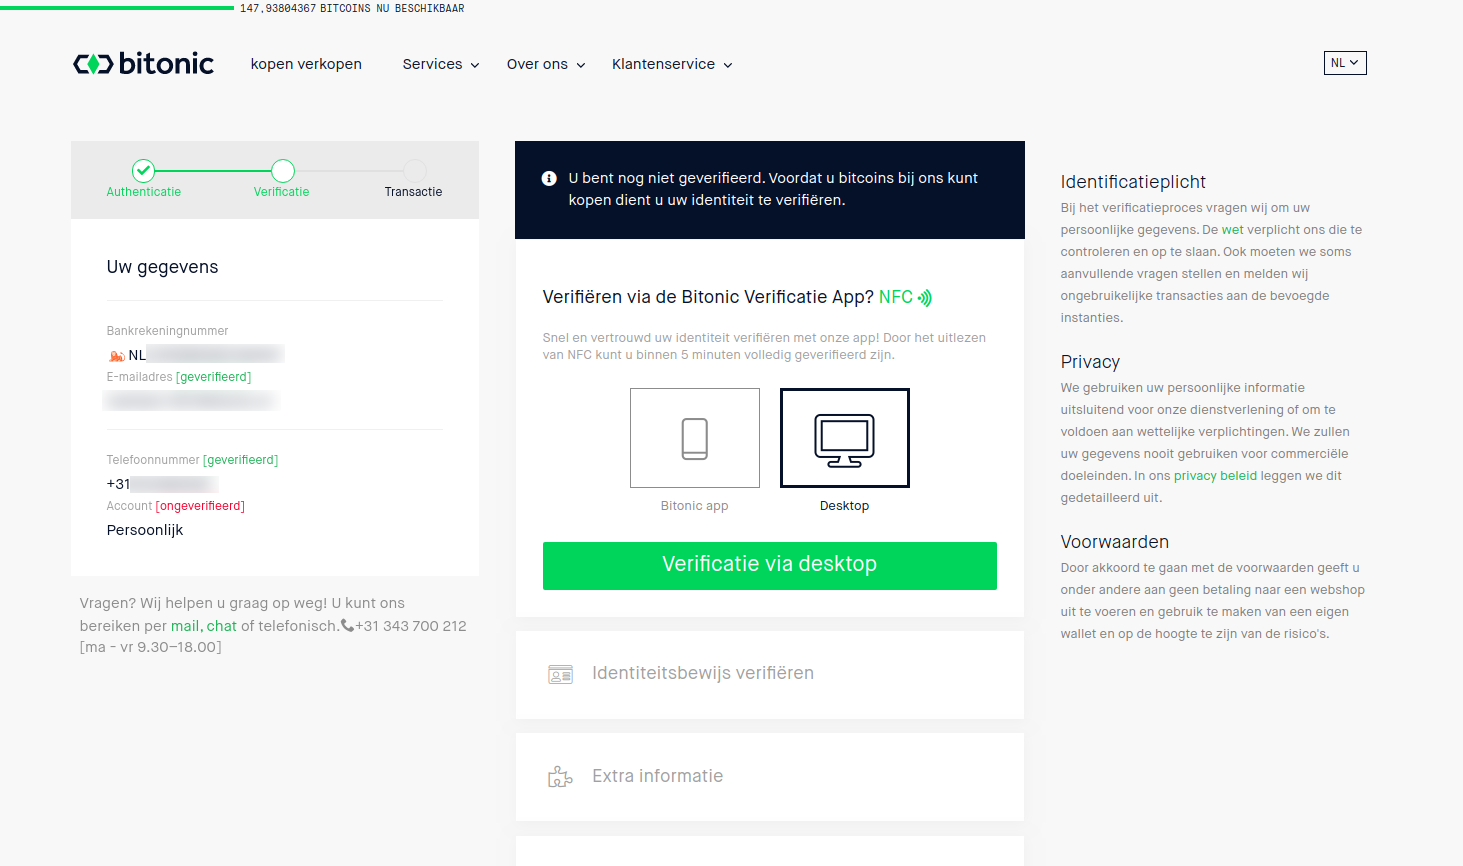Image resolution: width=1463 pixels, height=866 pixels.
Task: Click the Verificatie via desktop button
Action: click(770, 565)
